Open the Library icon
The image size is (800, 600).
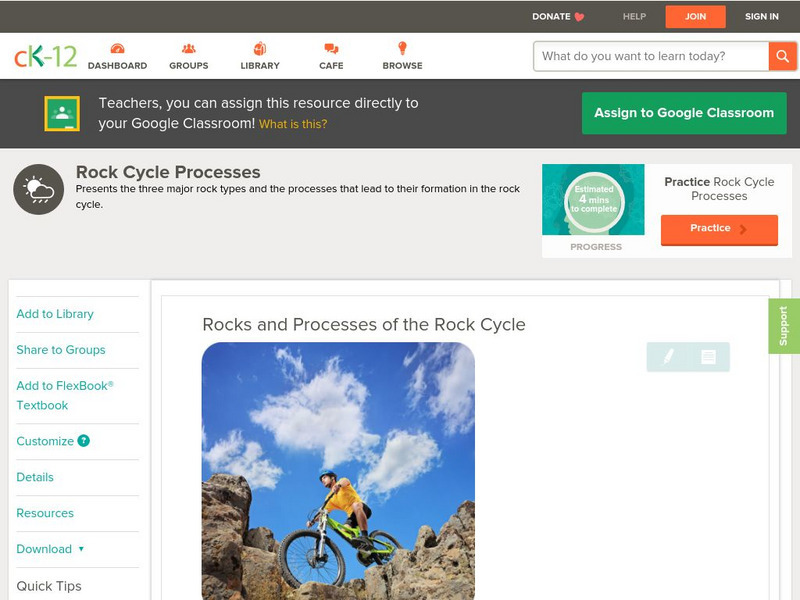click(260, 49)
